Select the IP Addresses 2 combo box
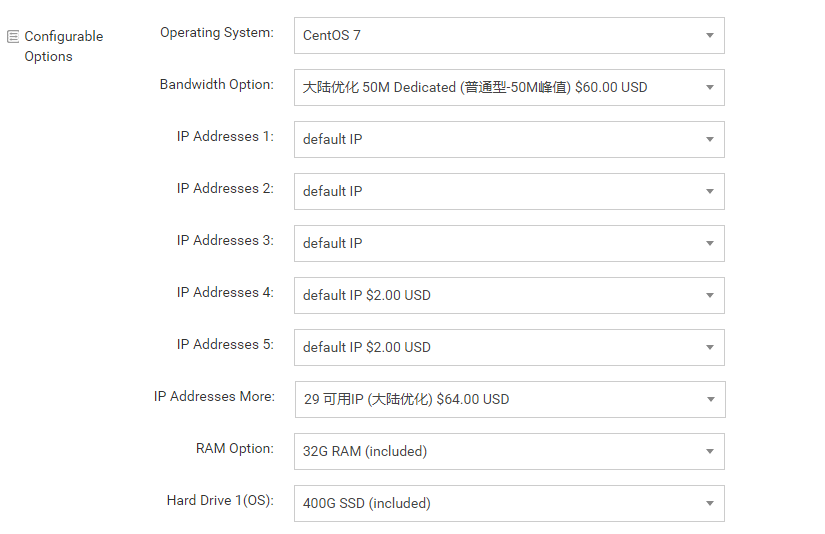 [x=508, y=191]
